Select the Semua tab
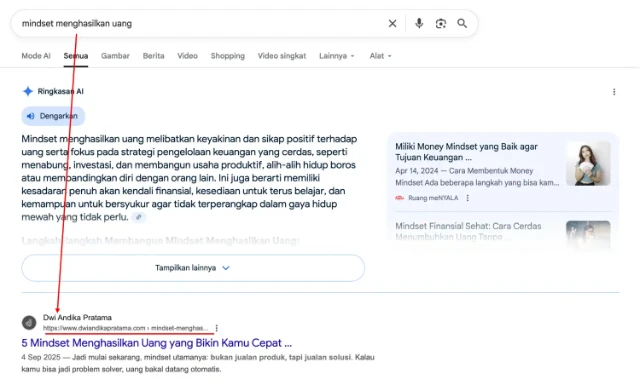 (76, 56)
